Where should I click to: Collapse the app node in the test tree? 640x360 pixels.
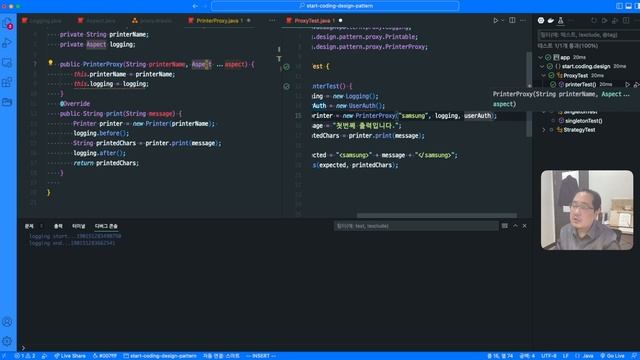click(540, 58)
